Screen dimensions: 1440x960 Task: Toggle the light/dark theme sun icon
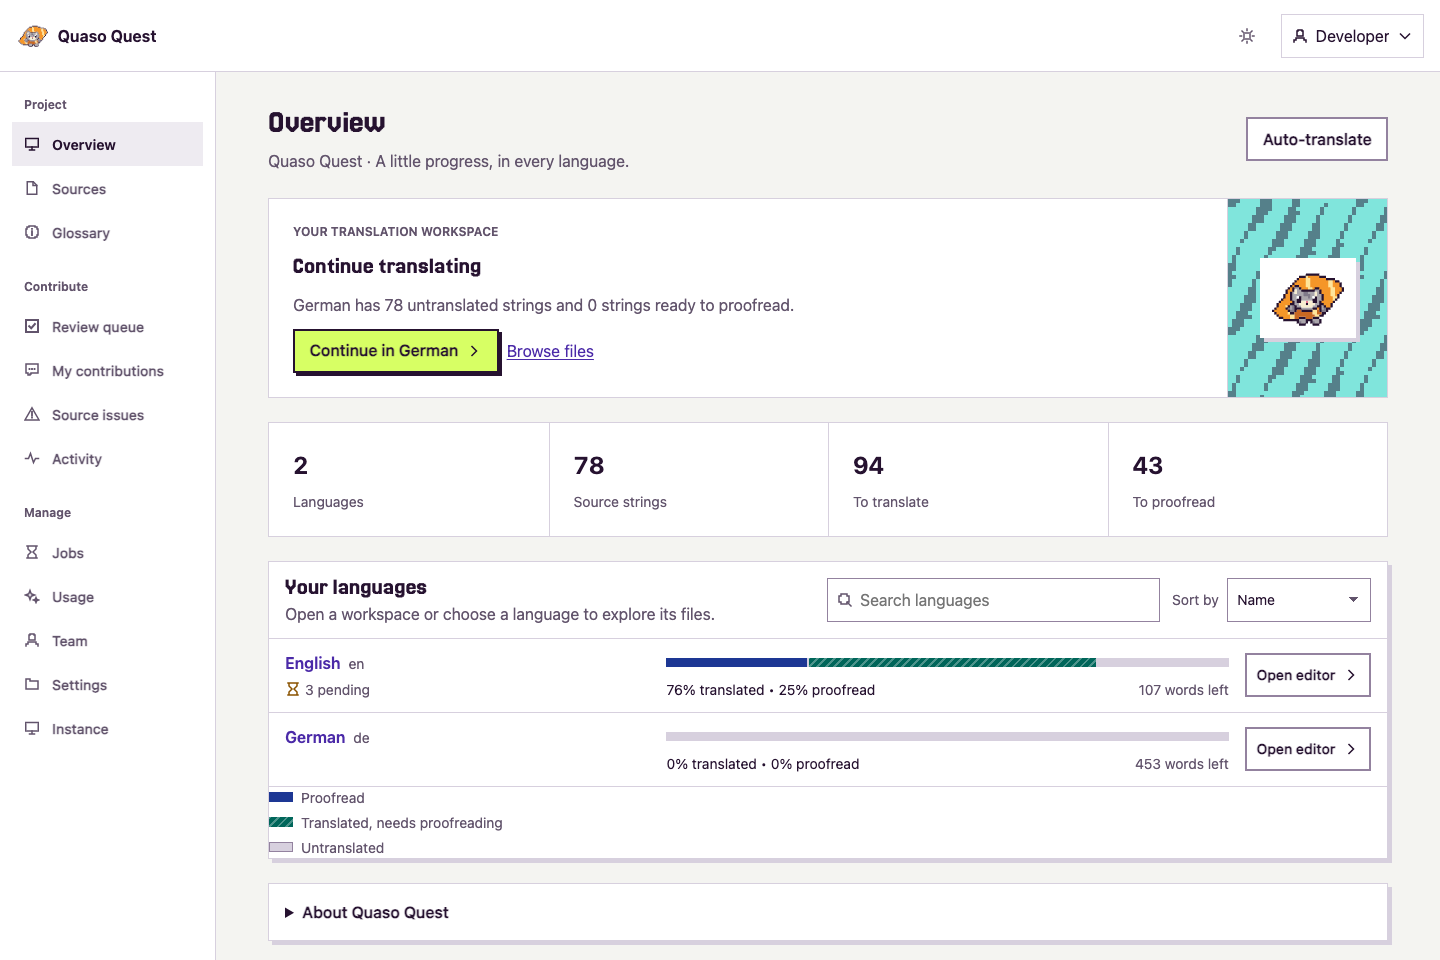pos(1247,36)
